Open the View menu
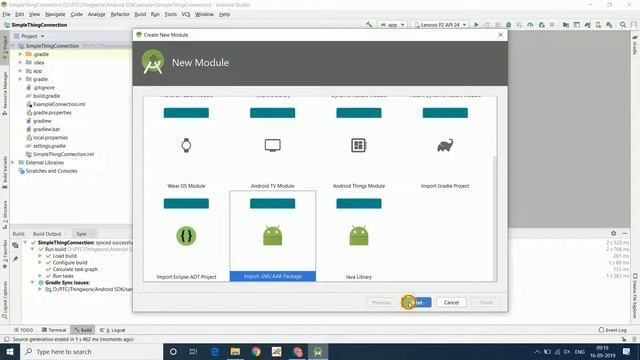The height and width of the screenshot is (360, 640). tap(34, 14)
